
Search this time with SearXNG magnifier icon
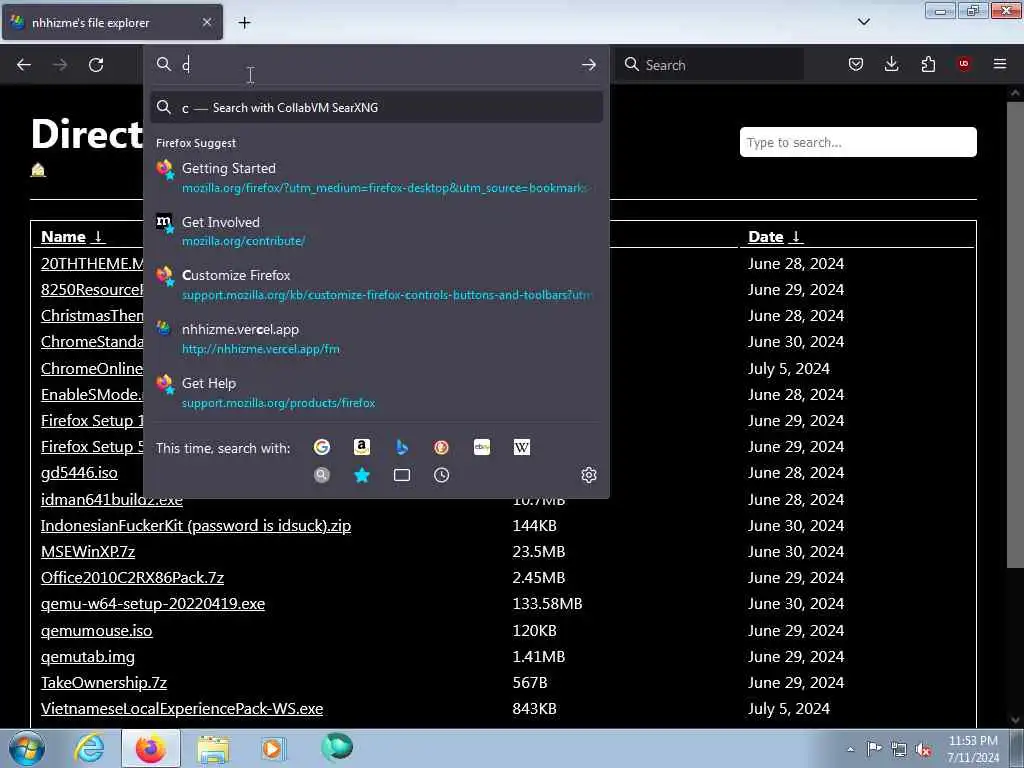322,475
